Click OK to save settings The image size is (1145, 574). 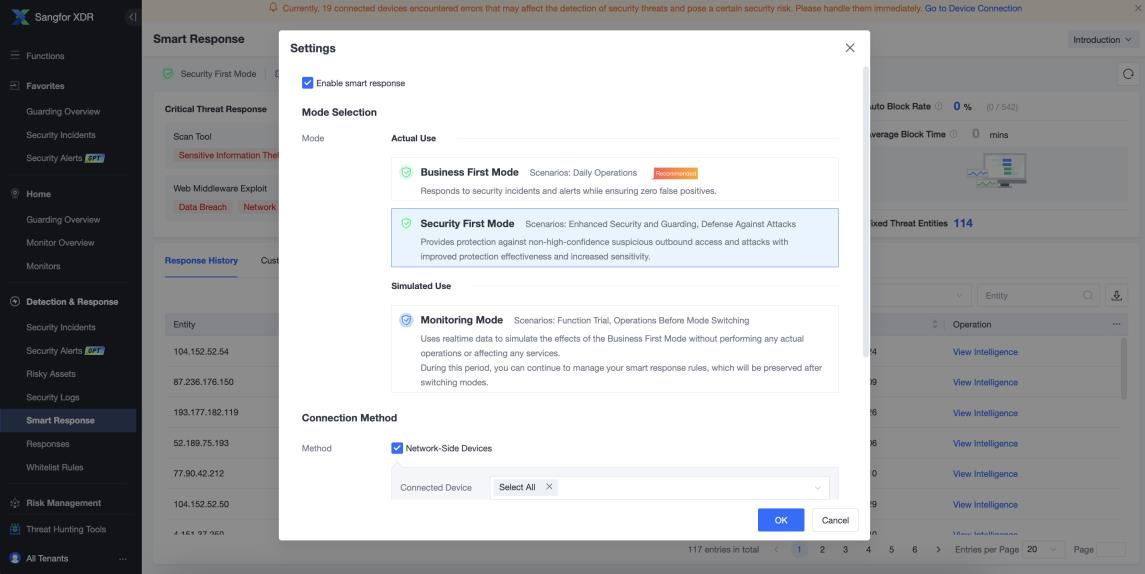(781, 520)
